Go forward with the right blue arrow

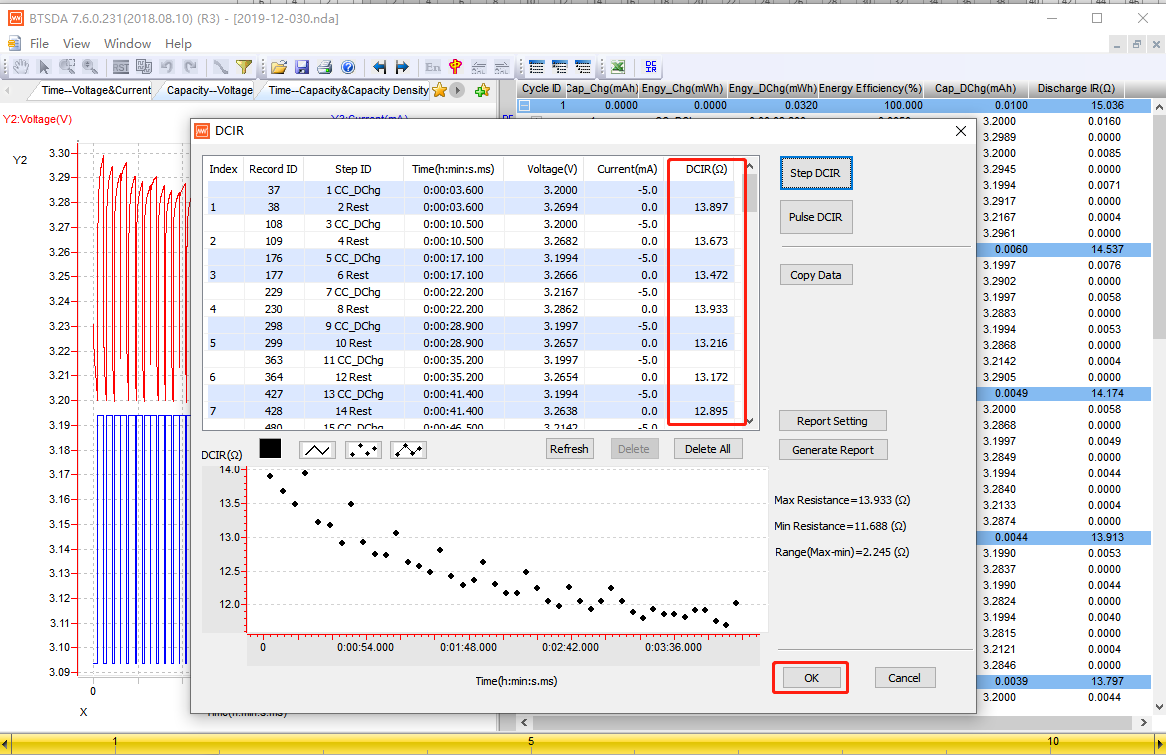tap(402, 67)
